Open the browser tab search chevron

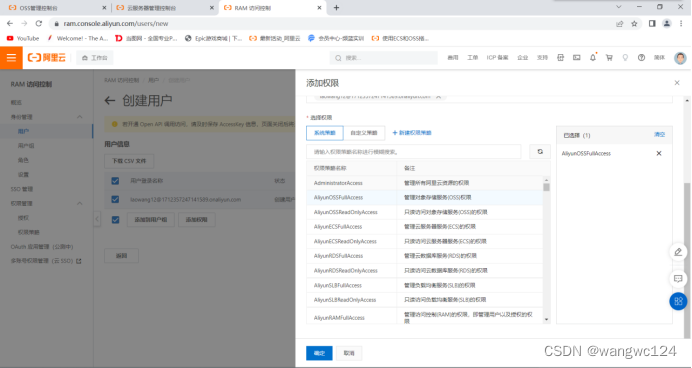coord(619,7)
